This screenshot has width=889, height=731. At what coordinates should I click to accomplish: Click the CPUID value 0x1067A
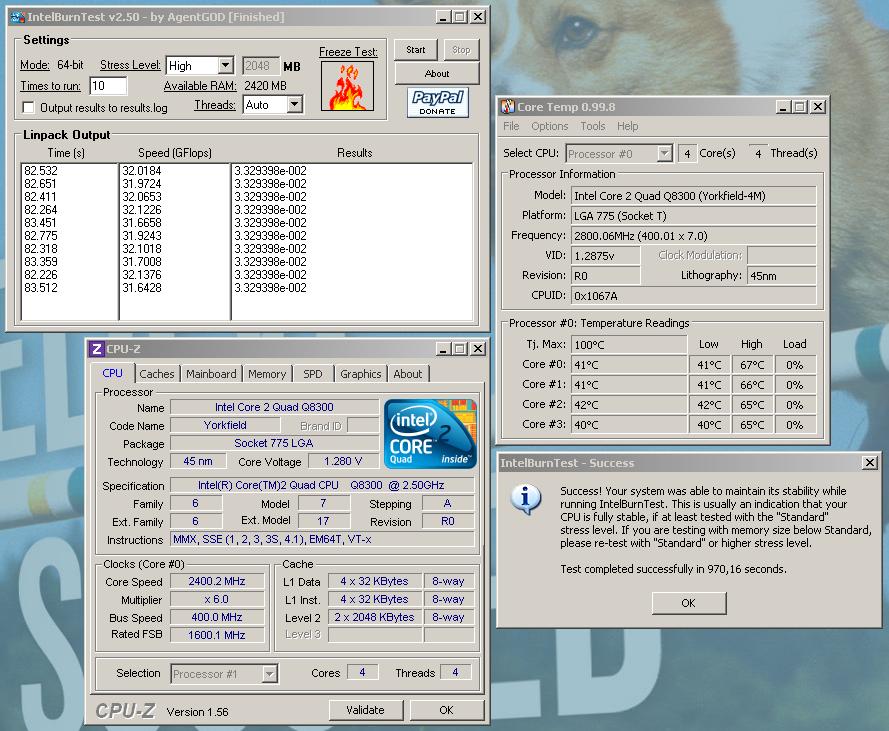693,295
